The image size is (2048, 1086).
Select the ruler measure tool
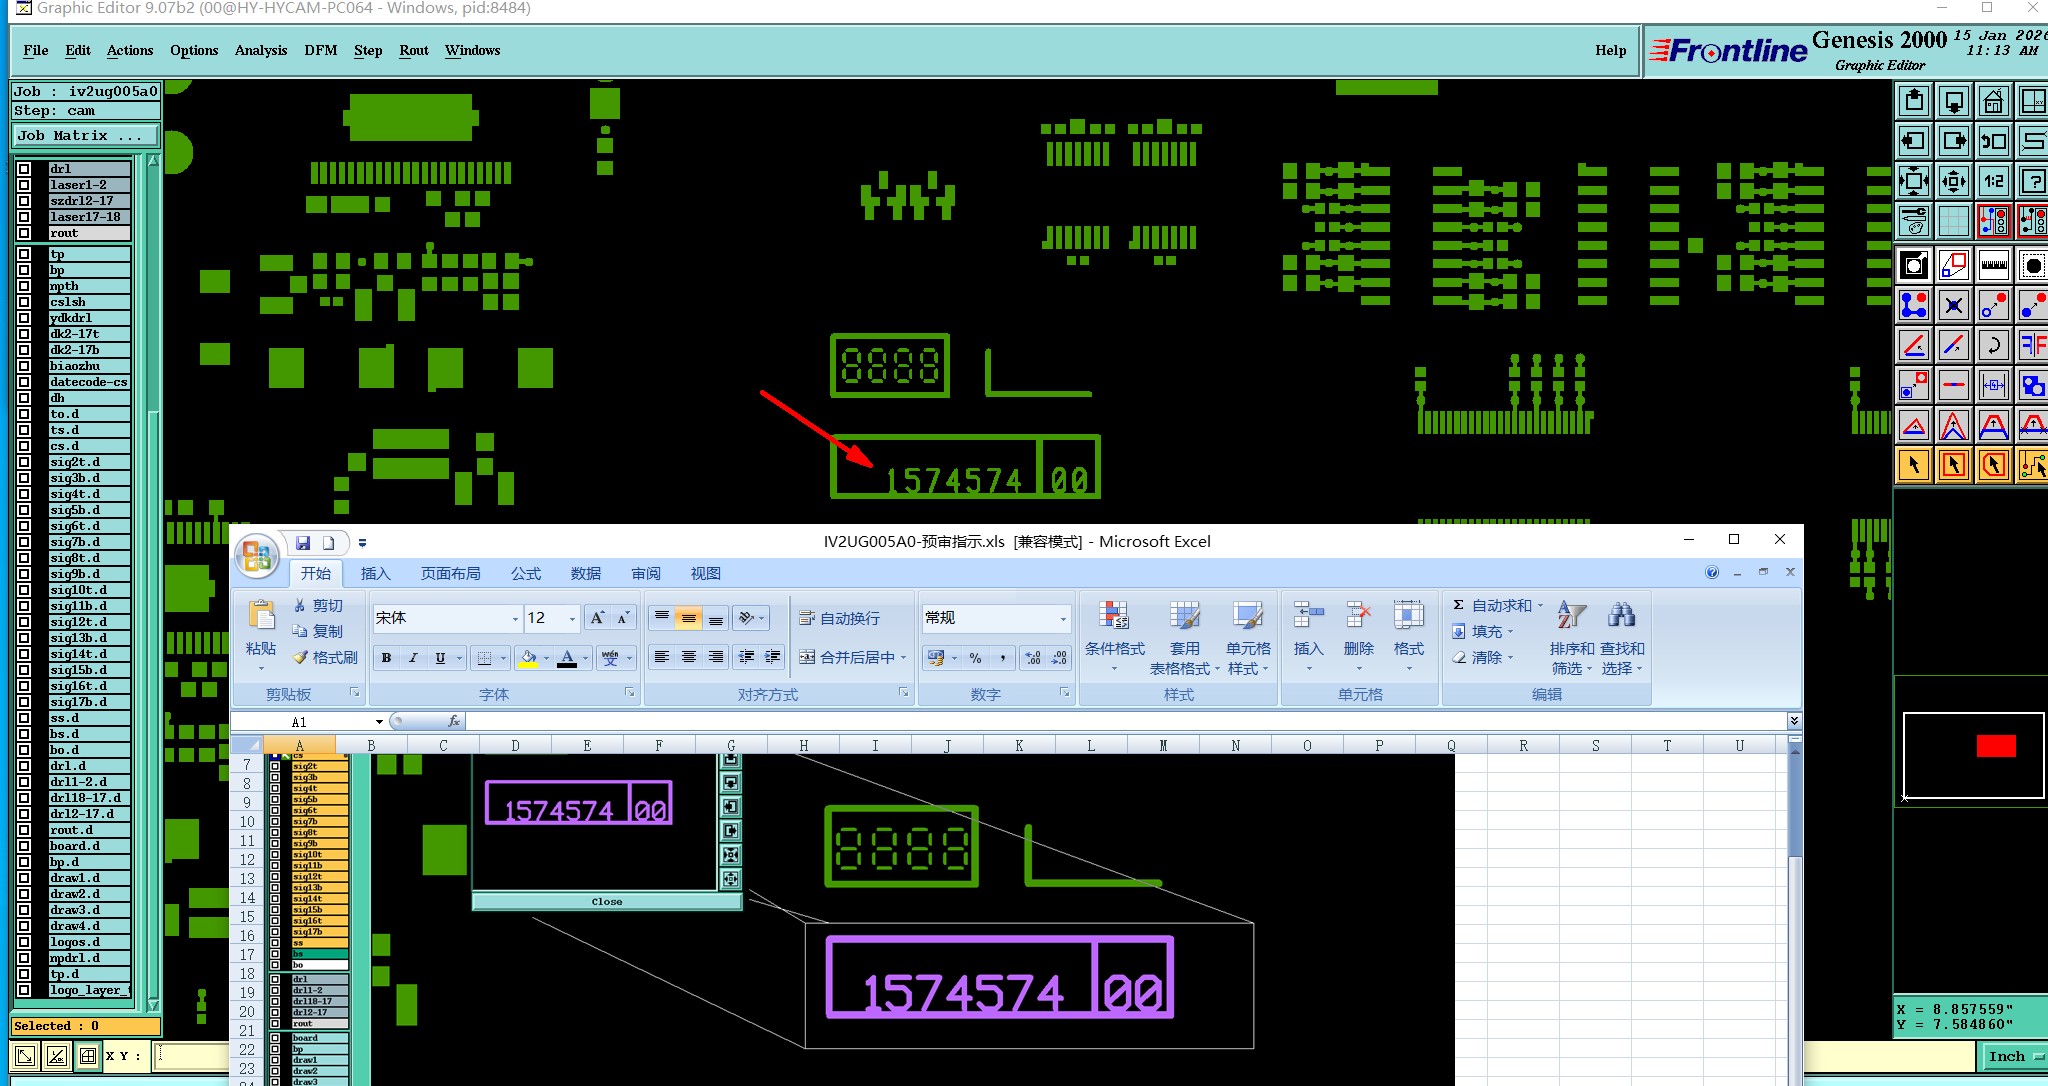click(1993, 265)
